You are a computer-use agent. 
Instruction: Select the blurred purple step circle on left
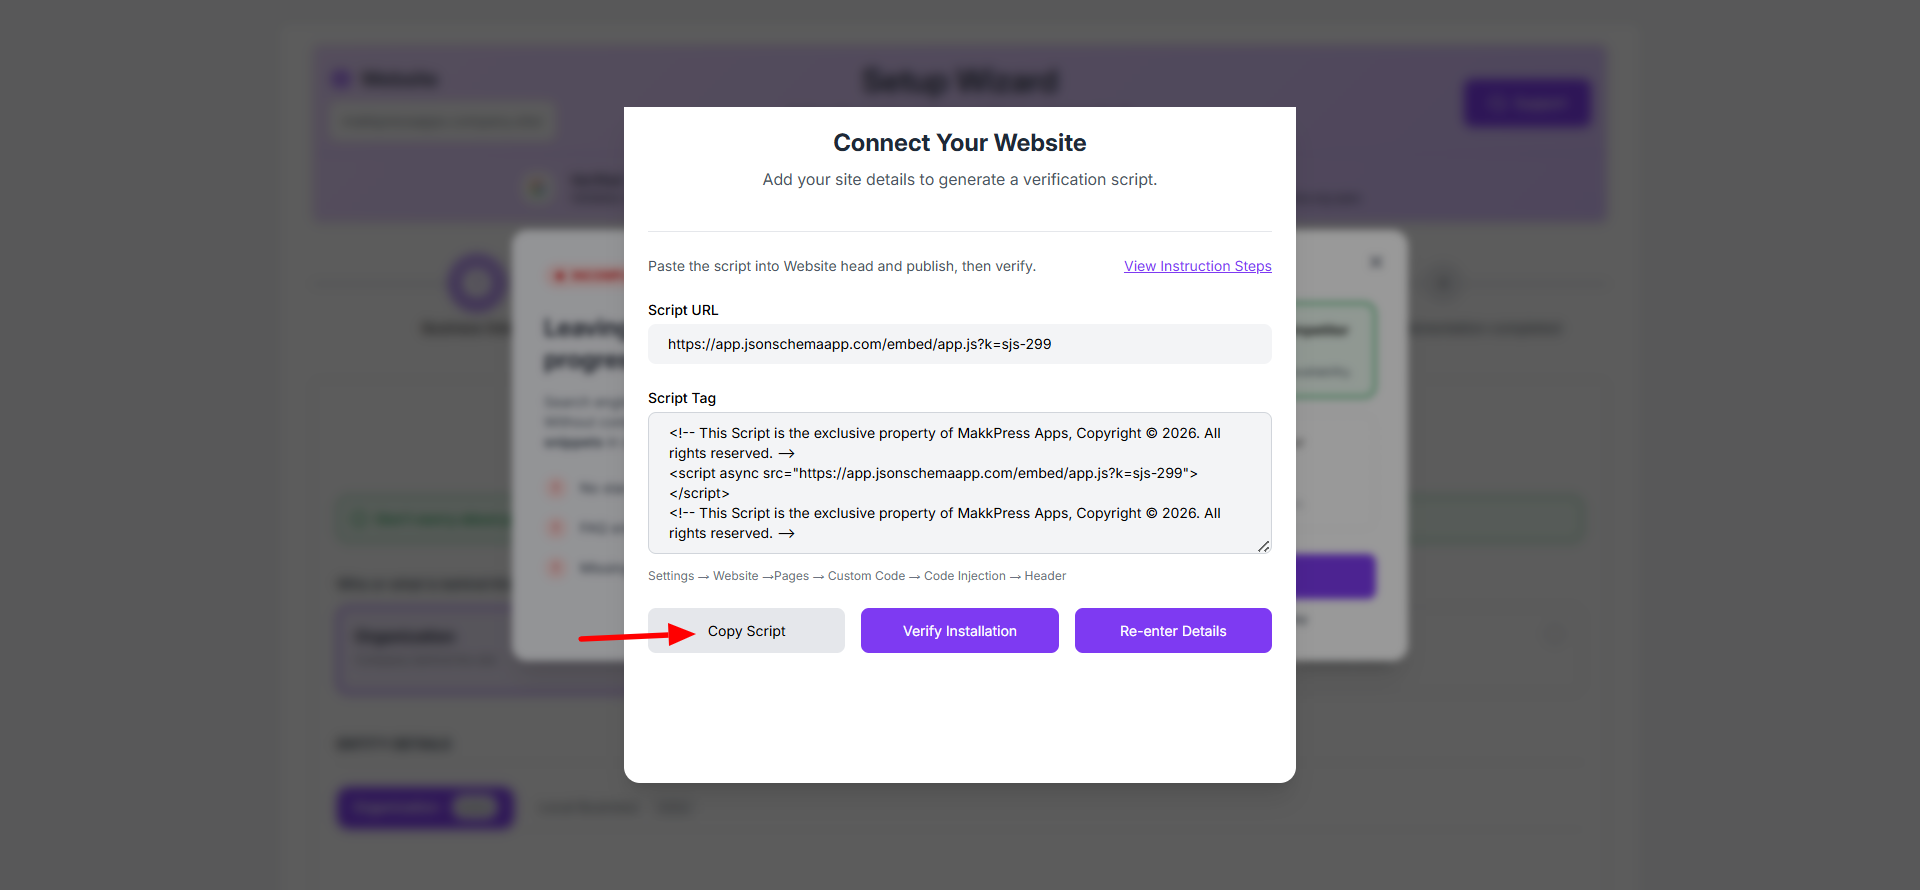pyautogui.click(x=477, y=283)
